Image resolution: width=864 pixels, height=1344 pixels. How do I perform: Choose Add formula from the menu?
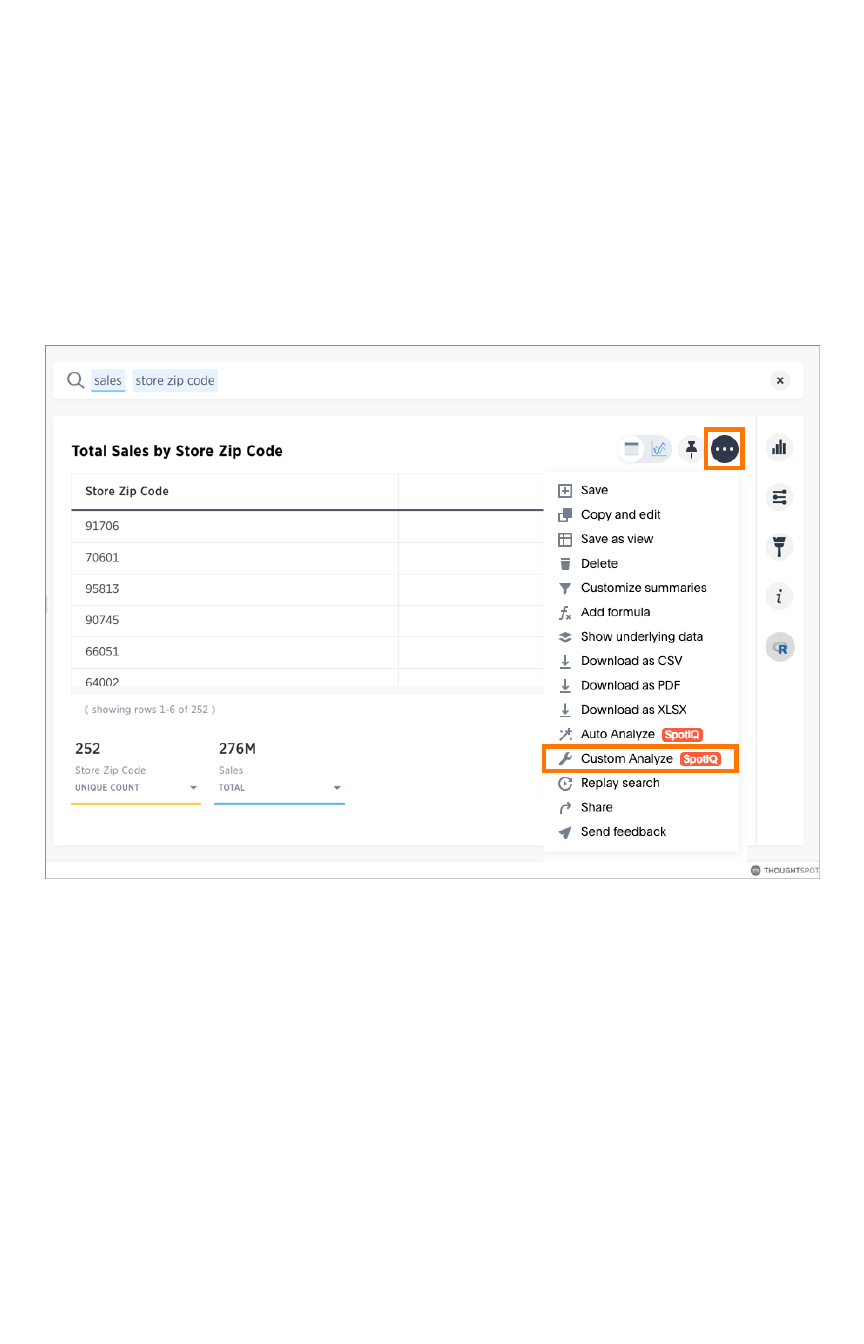[x=615, y=612]
